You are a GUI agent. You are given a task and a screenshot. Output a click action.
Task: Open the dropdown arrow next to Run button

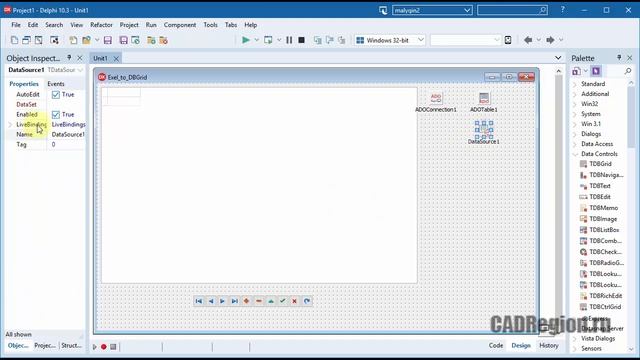click(x=257, y=40)
